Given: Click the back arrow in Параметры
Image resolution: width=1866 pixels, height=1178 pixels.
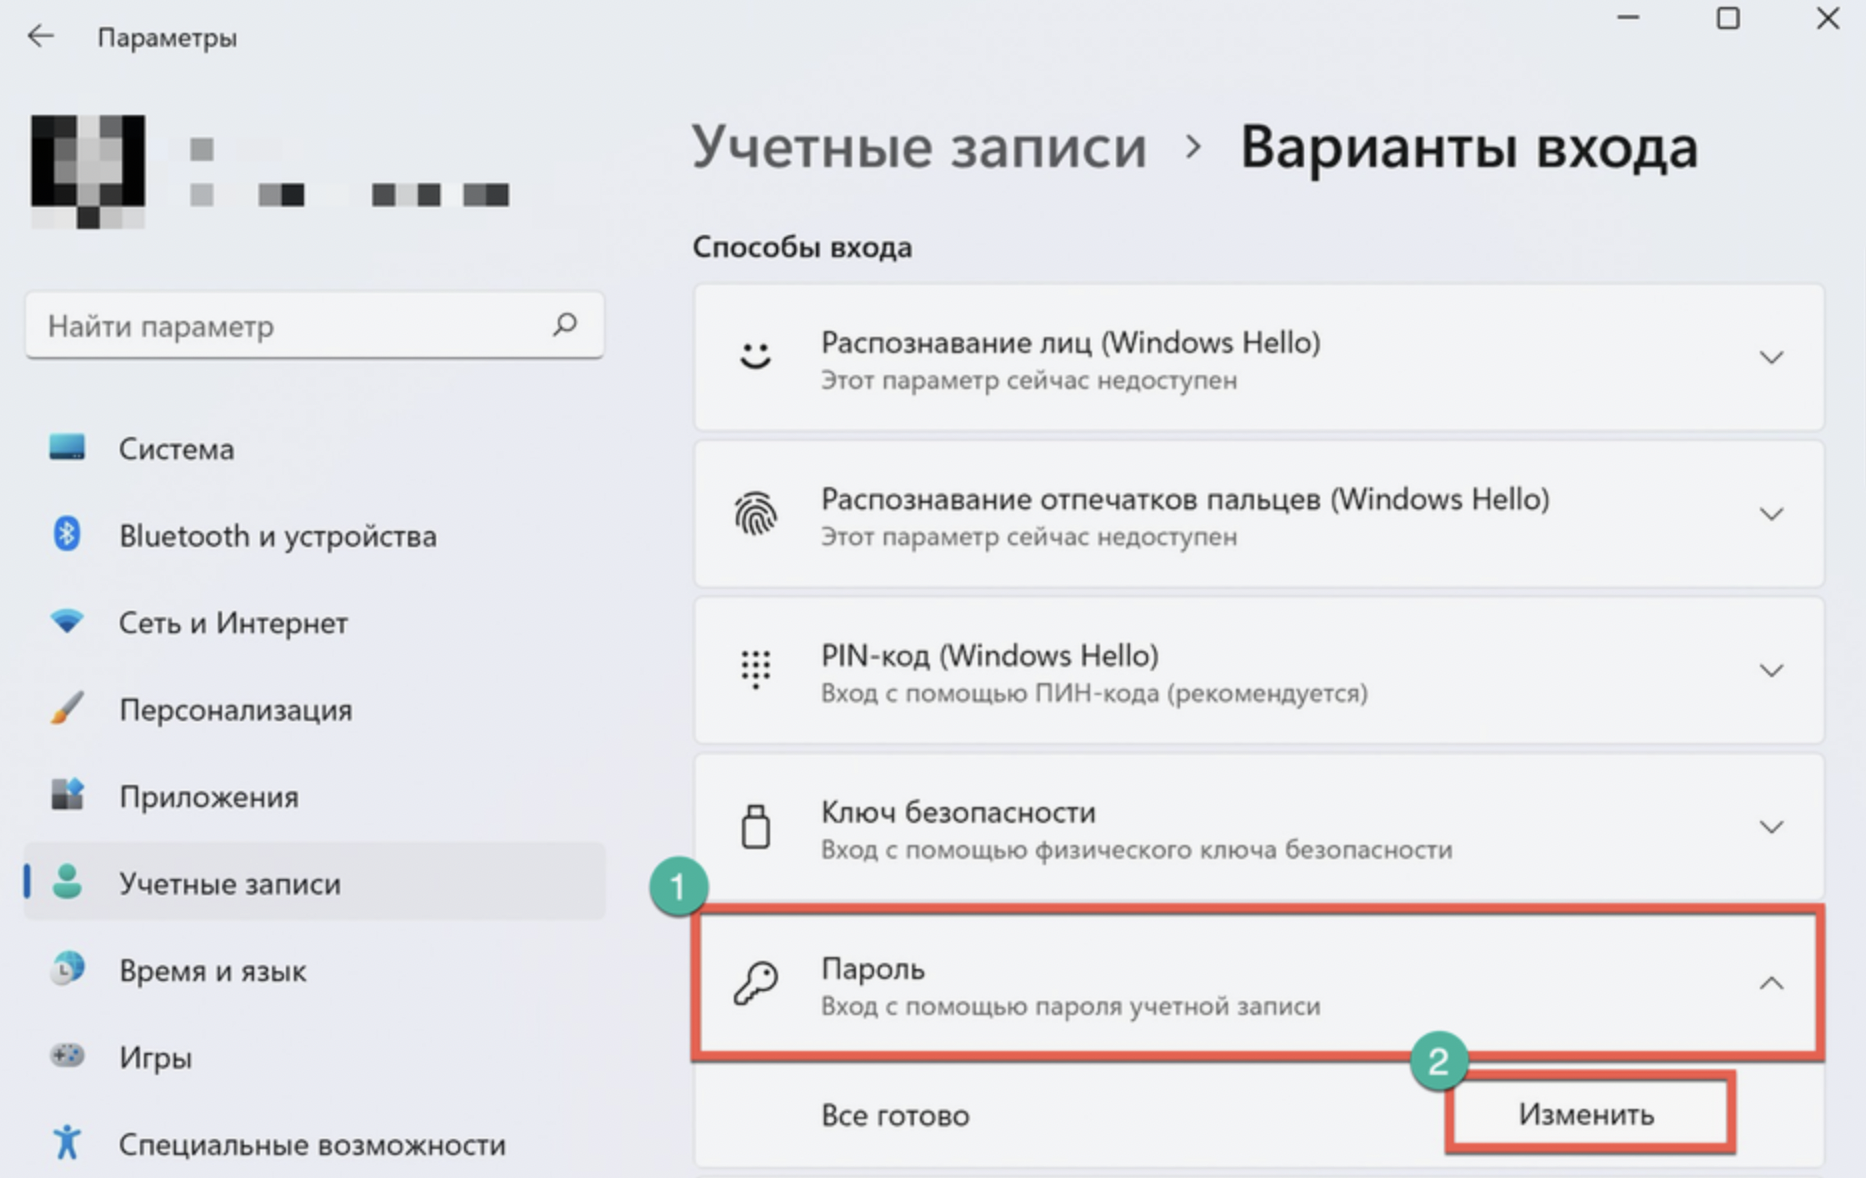Looking at the screenshot, I should (40, 36).
